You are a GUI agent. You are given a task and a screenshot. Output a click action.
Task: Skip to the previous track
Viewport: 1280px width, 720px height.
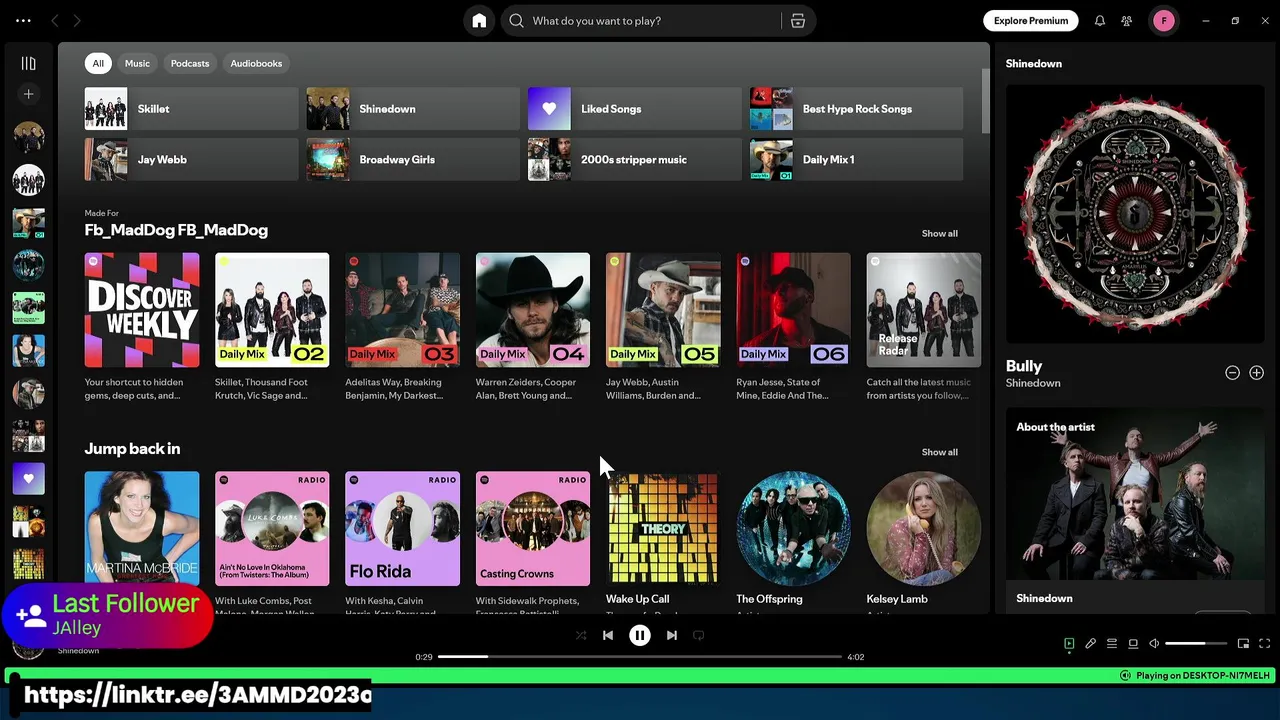click(x=607, y=635)
